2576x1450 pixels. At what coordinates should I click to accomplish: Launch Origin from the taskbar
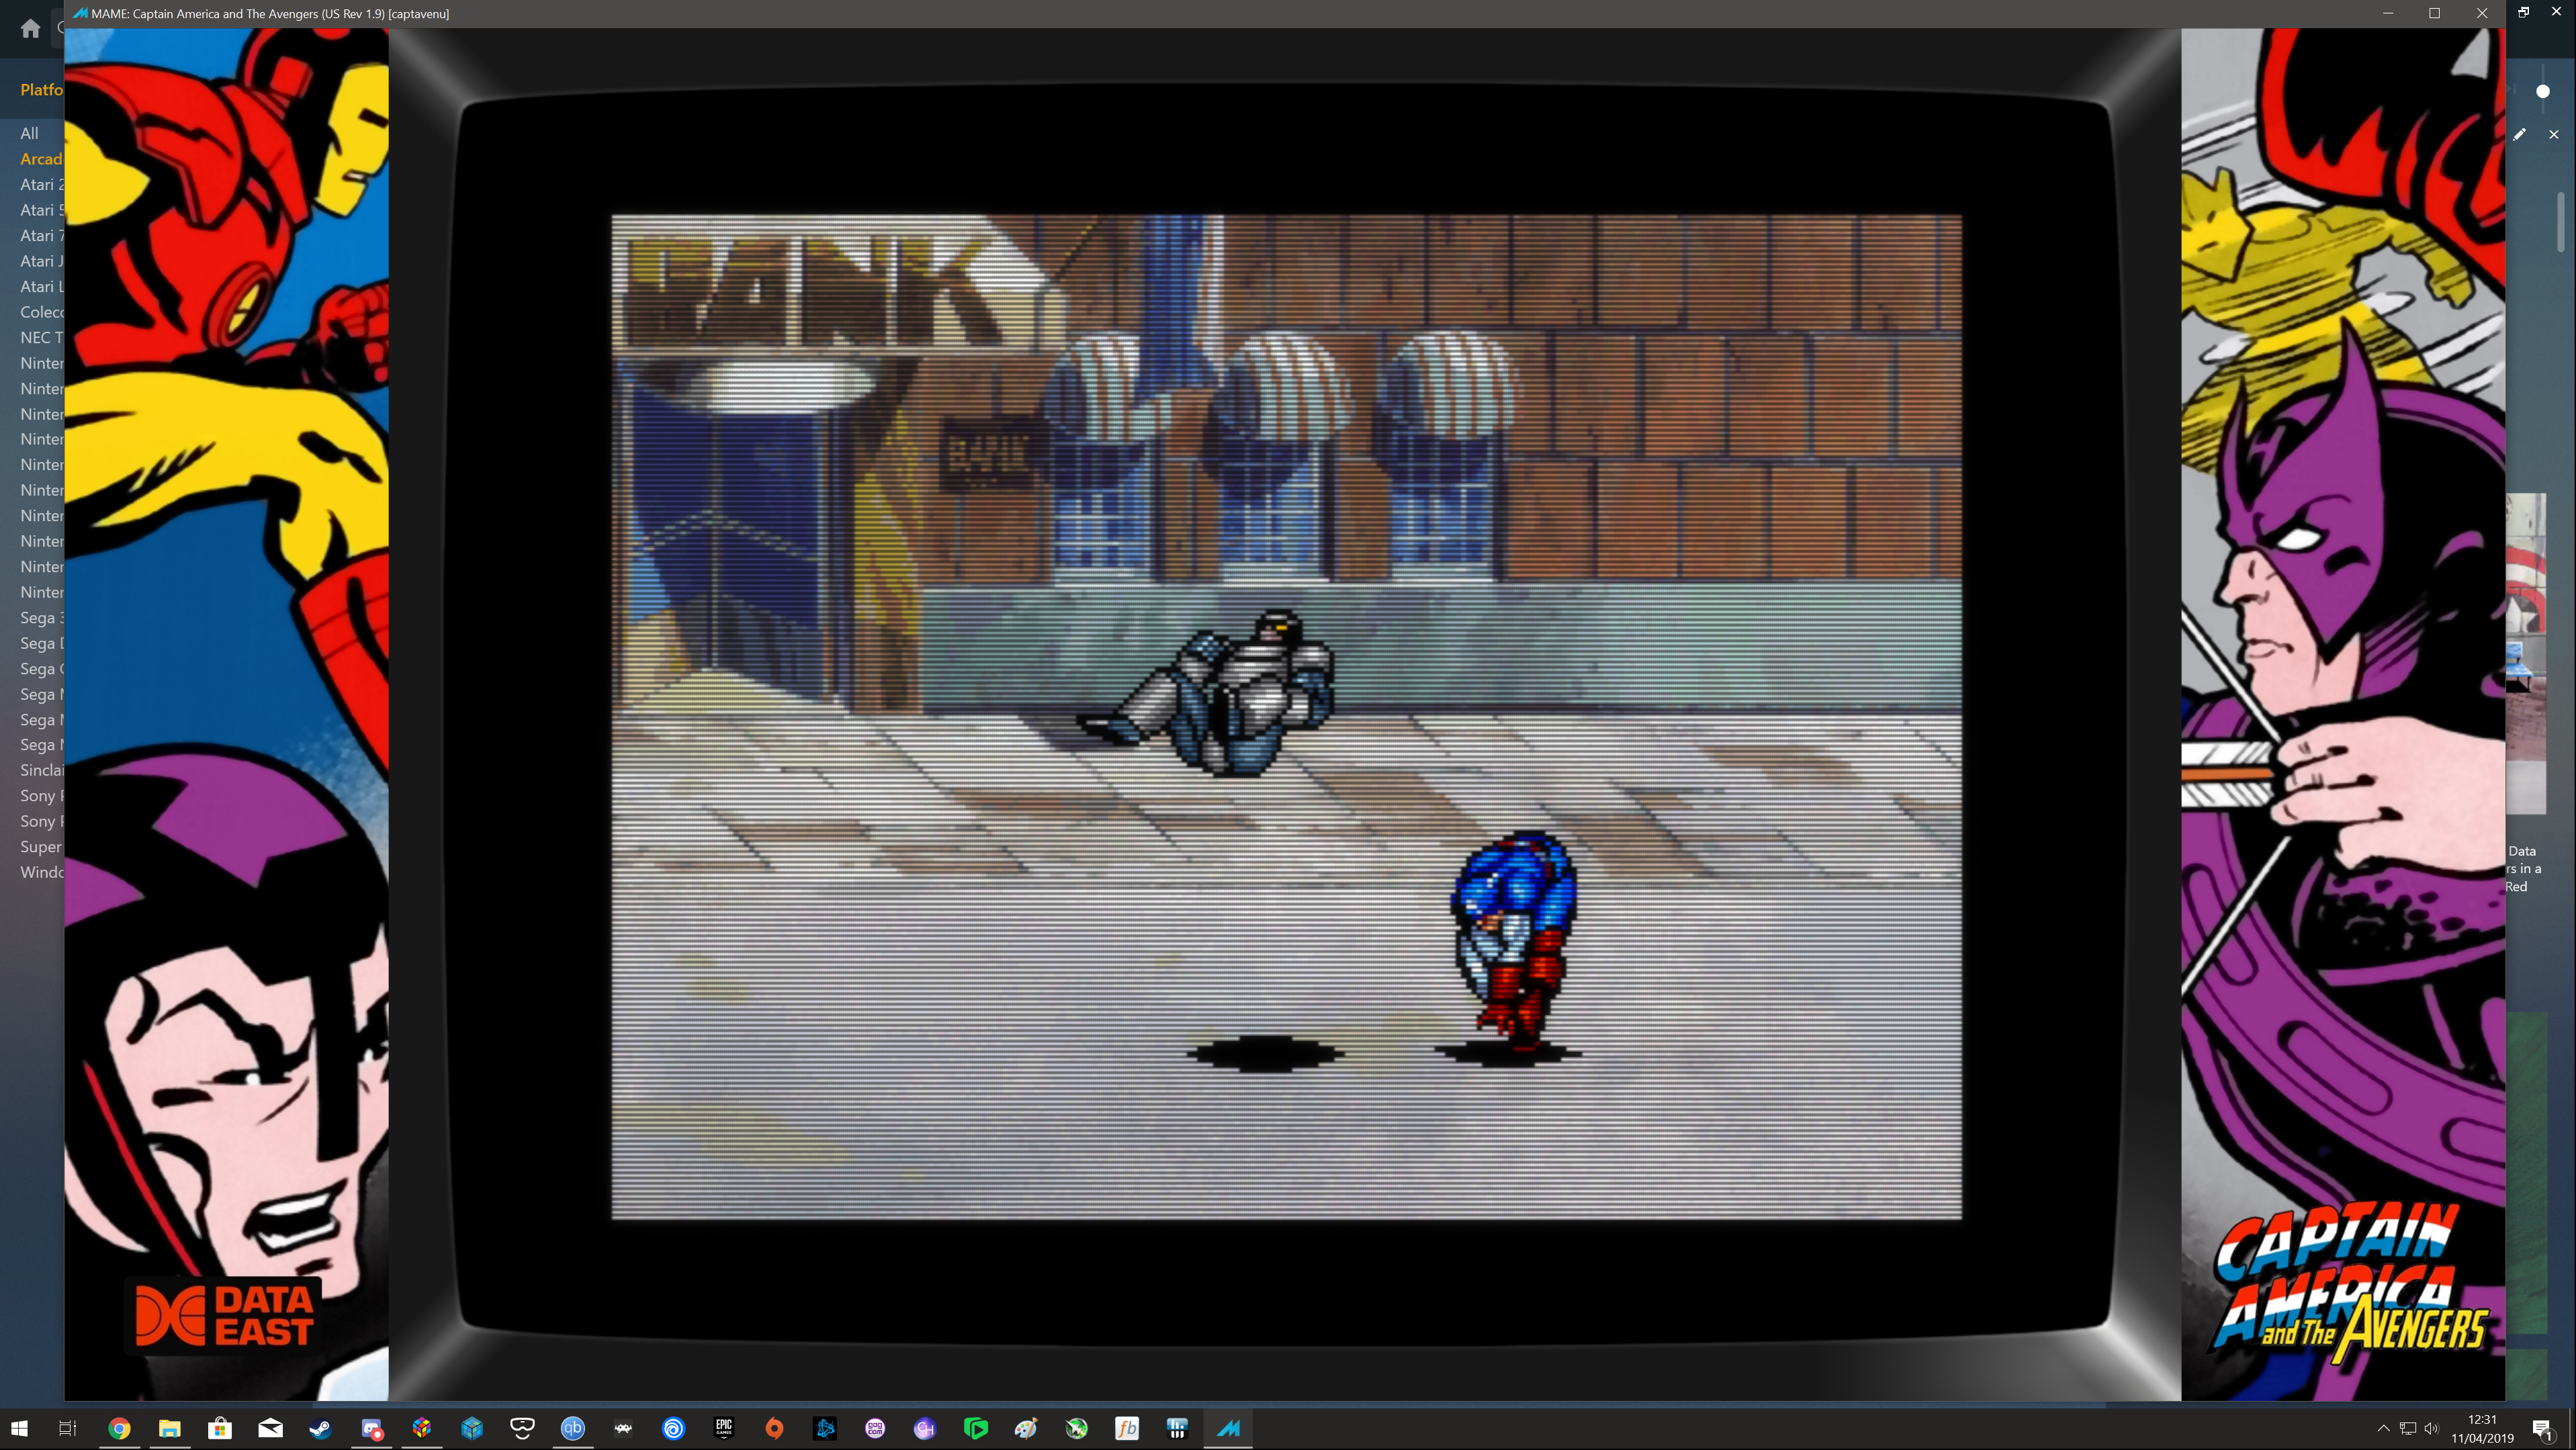point(774,1428)
